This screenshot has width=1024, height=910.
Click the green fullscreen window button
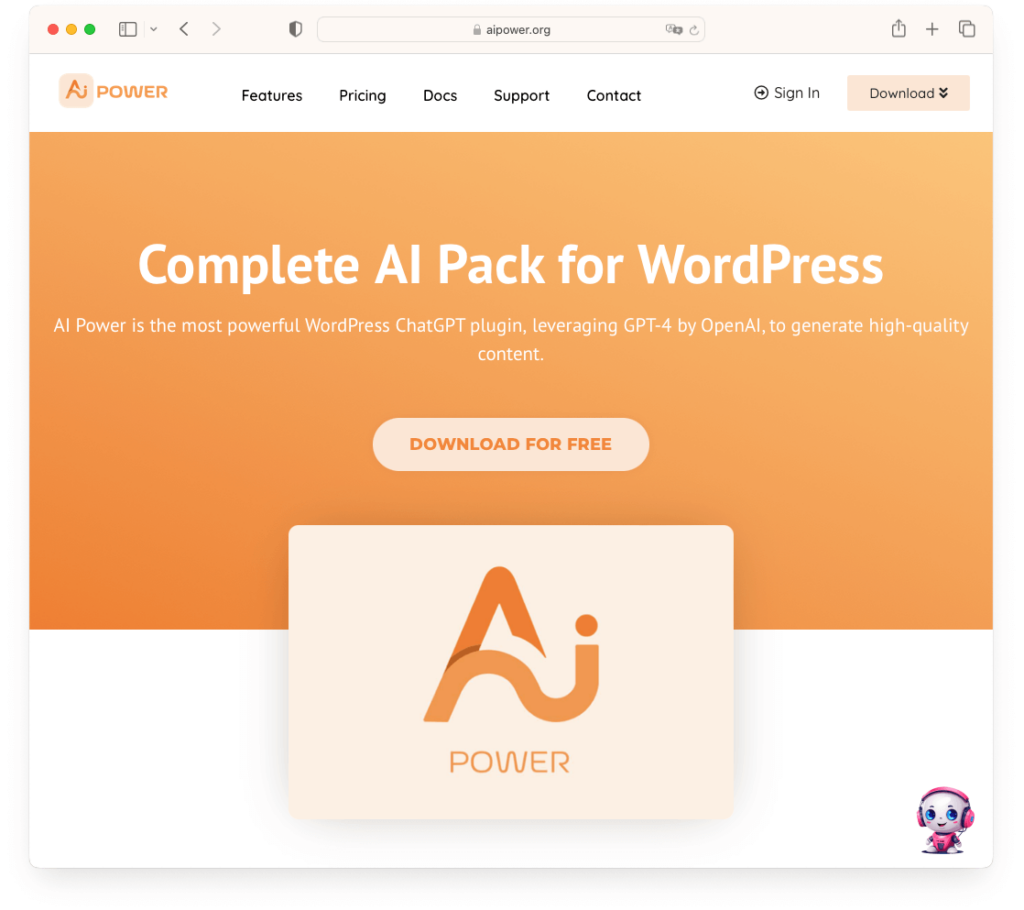(x=90, y=29)
